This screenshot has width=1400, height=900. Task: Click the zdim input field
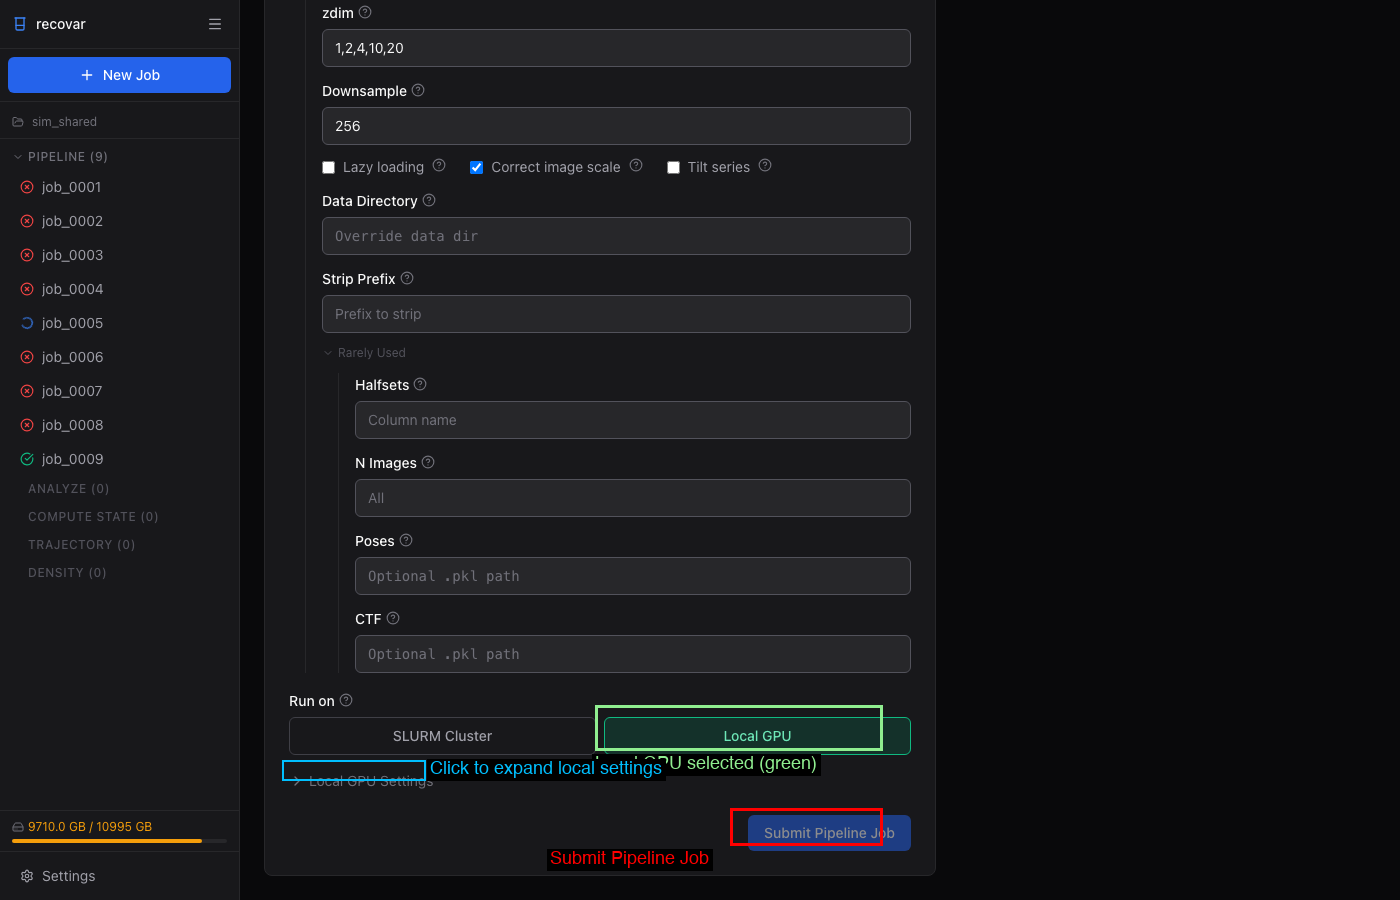[616, 48]
